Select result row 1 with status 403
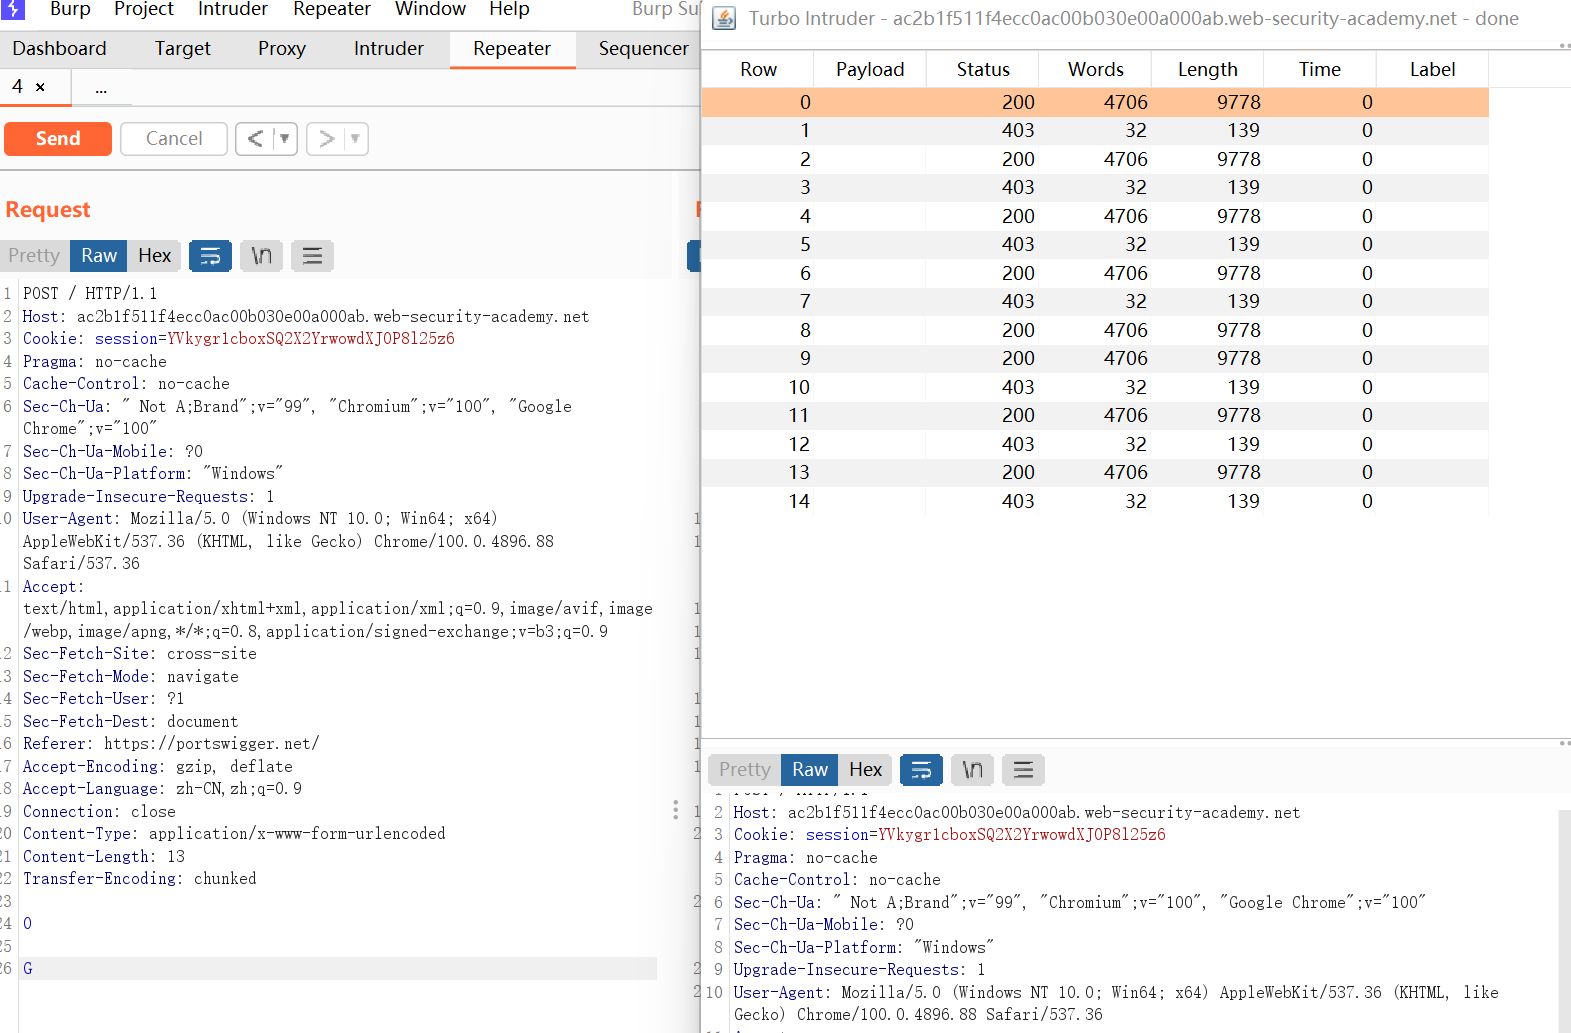Image resolution: width=1571 pixels, height=1033 pixels. click(1095, 131)
